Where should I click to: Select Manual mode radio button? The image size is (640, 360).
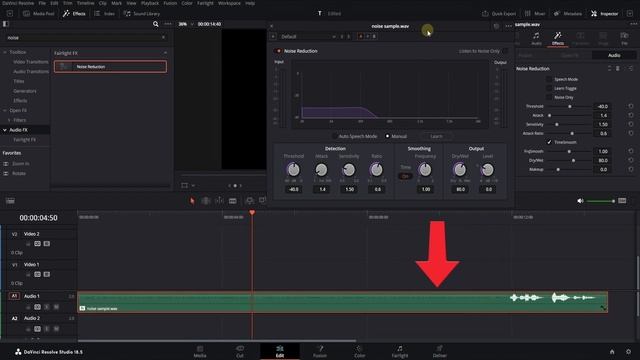(x=387, y=136)
